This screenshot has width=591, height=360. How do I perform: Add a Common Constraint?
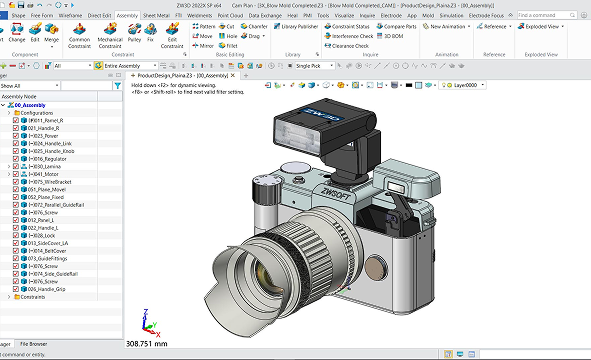point(80,35)
